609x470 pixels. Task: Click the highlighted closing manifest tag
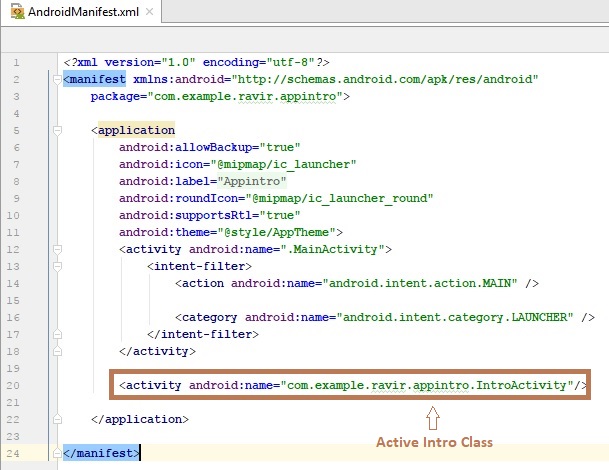tap(101, 453)
